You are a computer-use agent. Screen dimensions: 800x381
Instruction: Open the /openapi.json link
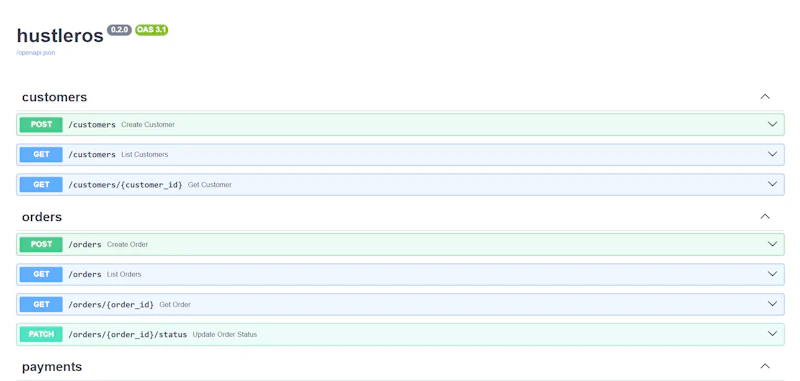36,53
